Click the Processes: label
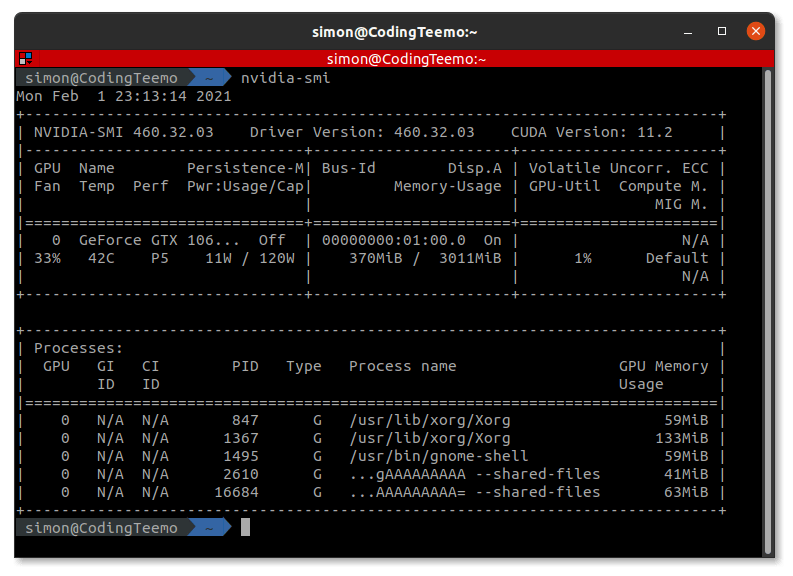This screenshot has height=576, width=793. point(78,348)
